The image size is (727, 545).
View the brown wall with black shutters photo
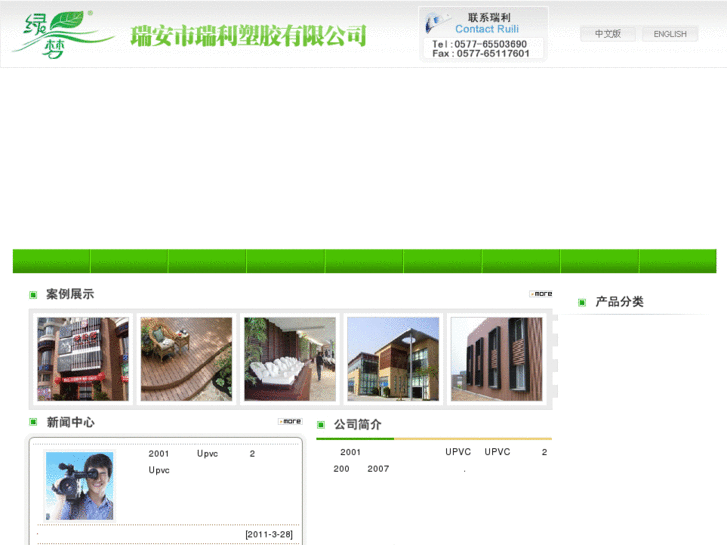[x=497, y=359]
